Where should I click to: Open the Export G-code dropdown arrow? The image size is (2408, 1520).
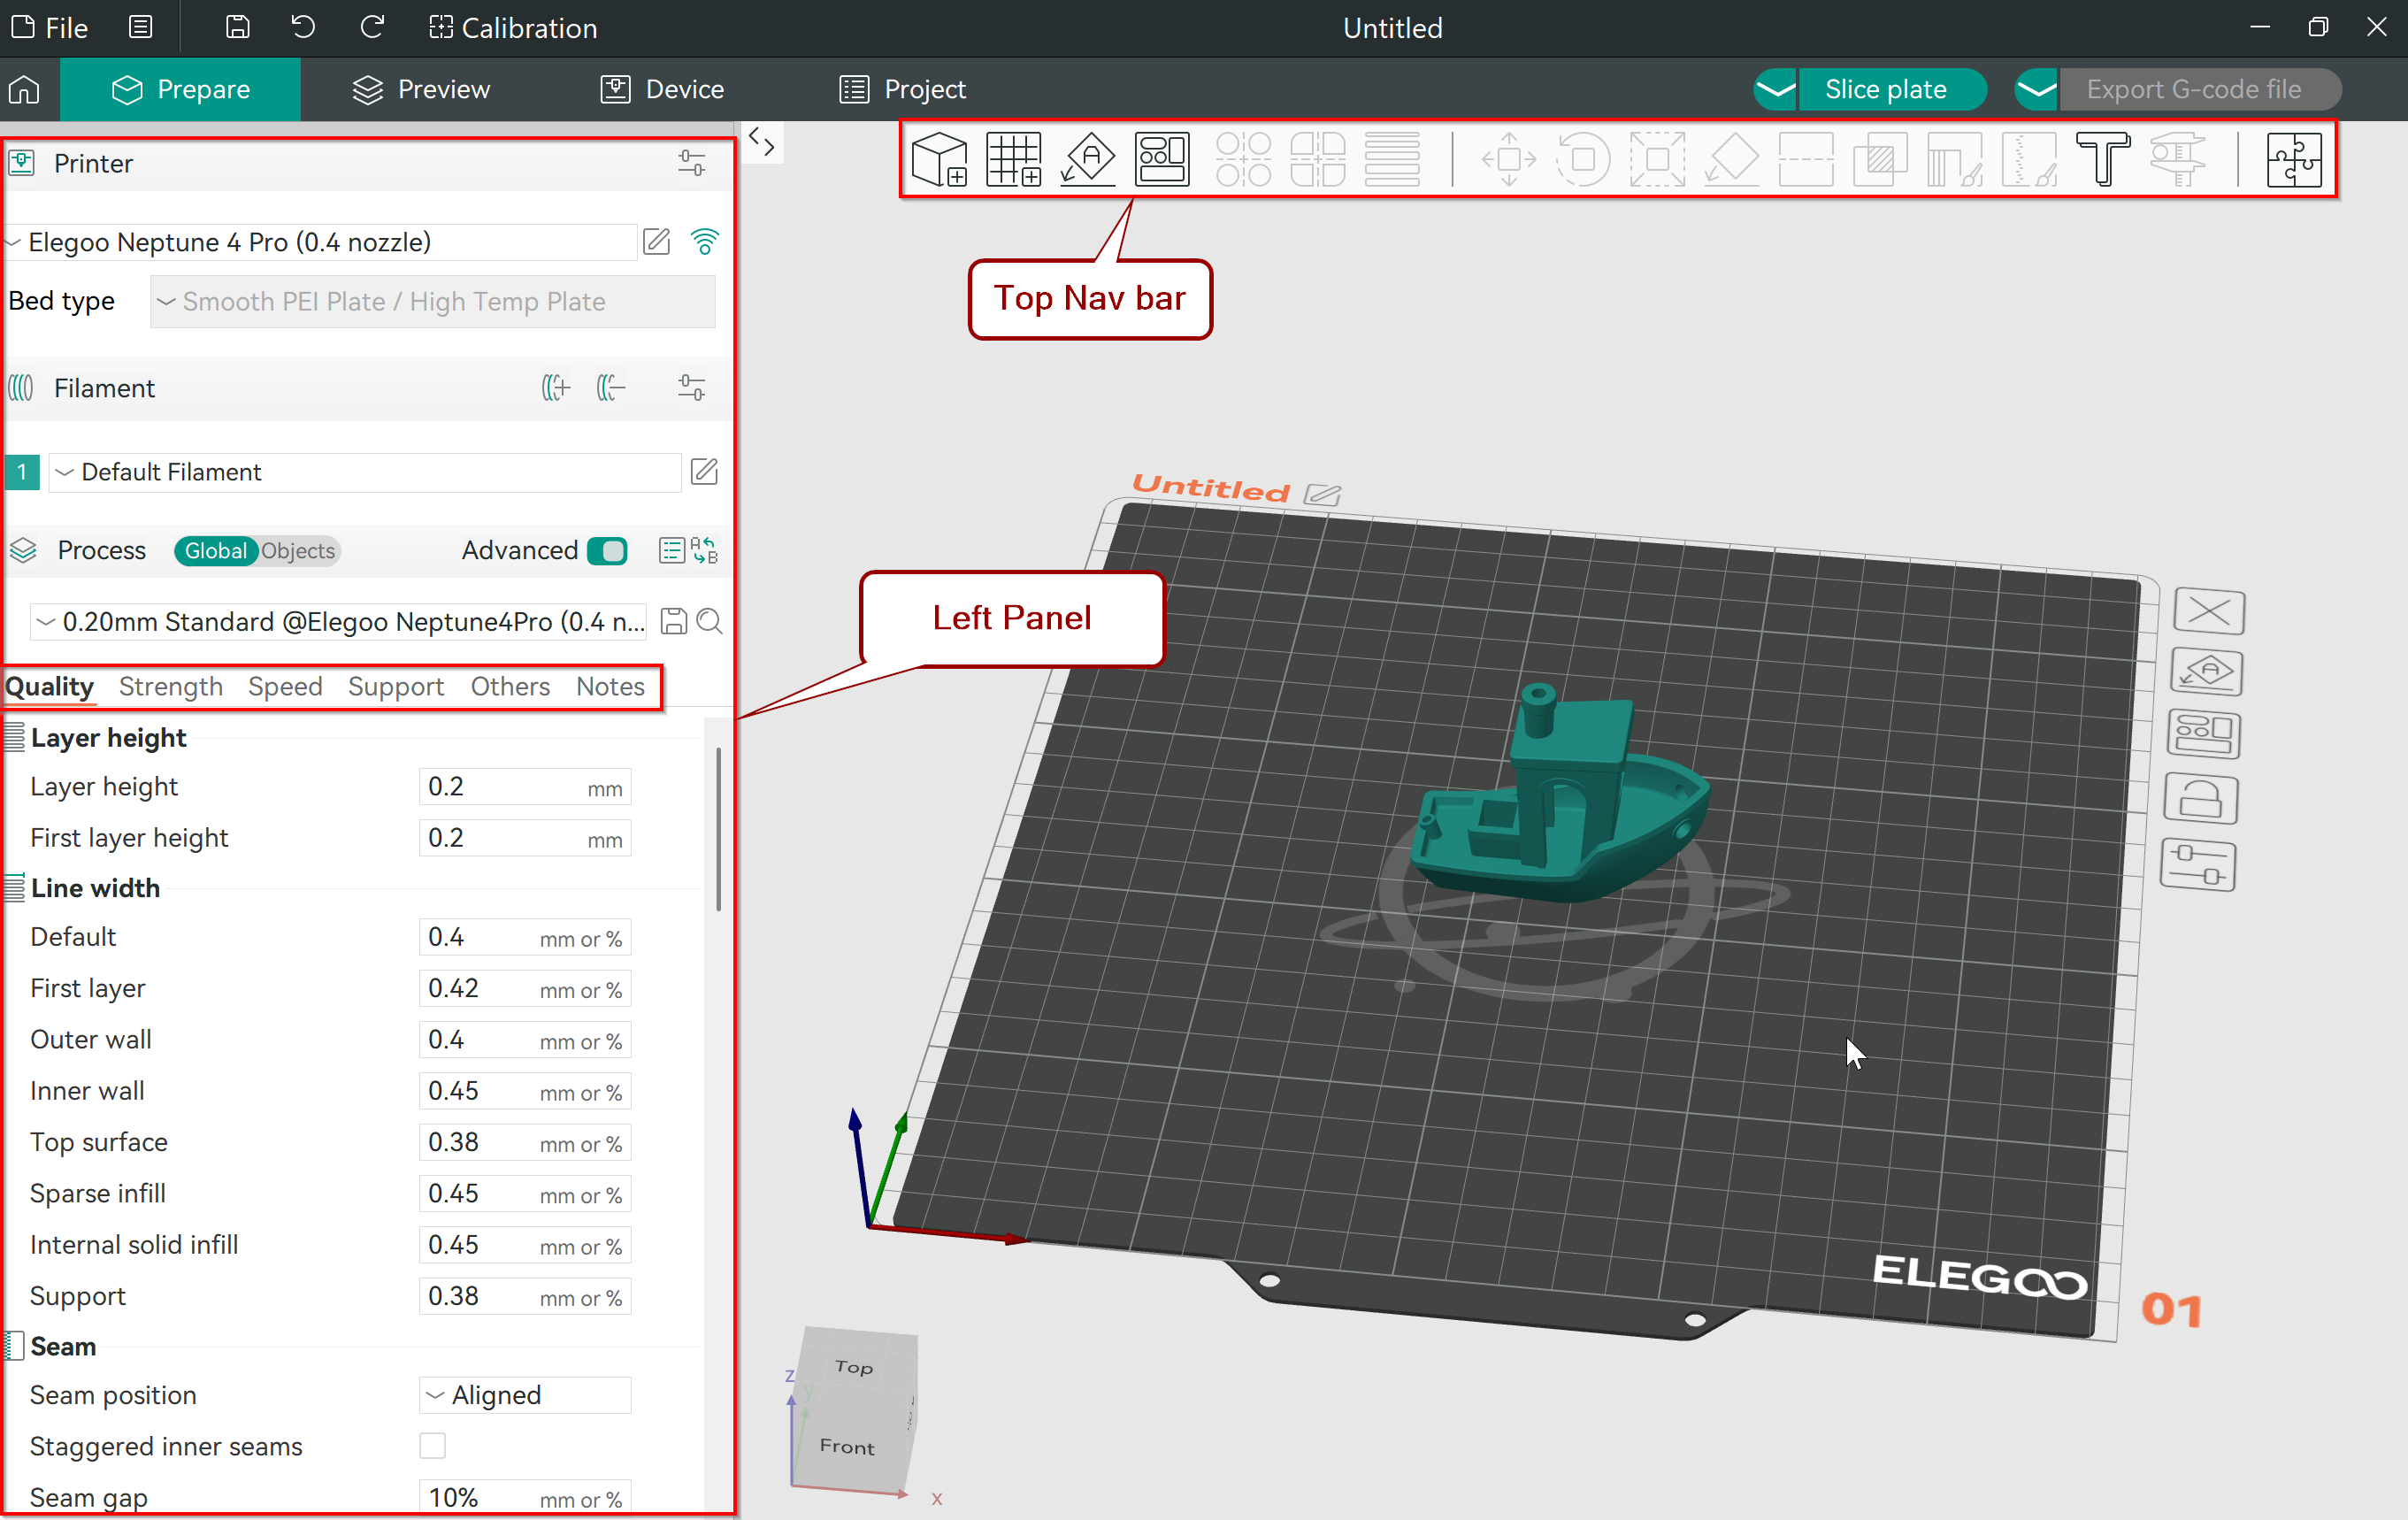(2036, 89)
